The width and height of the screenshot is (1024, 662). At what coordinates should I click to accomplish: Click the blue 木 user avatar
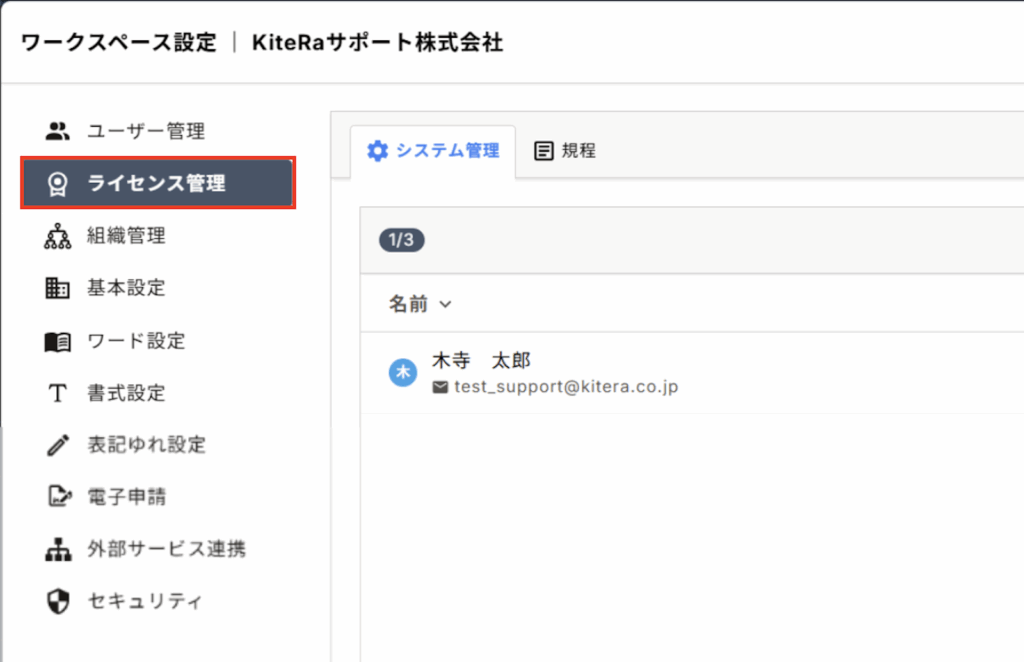(402, 373)
